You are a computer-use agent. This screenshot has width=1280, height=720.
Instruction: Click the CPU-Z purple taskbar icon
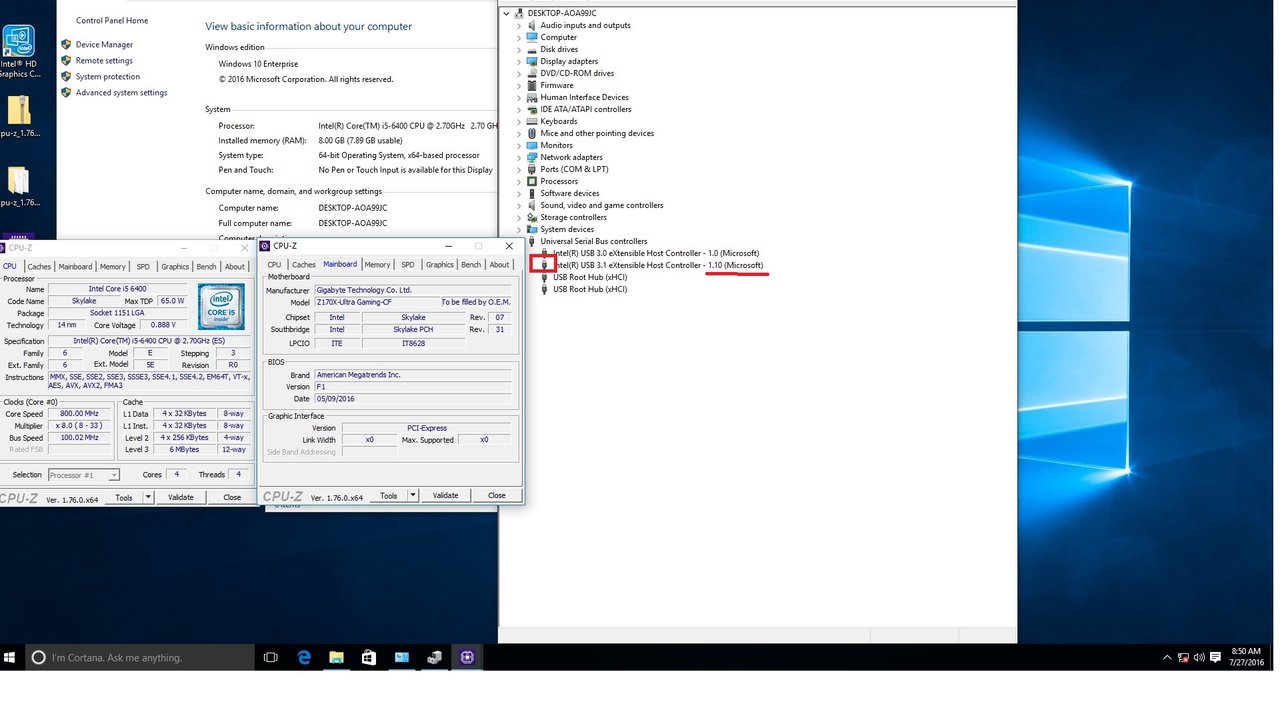coord(467,657)
